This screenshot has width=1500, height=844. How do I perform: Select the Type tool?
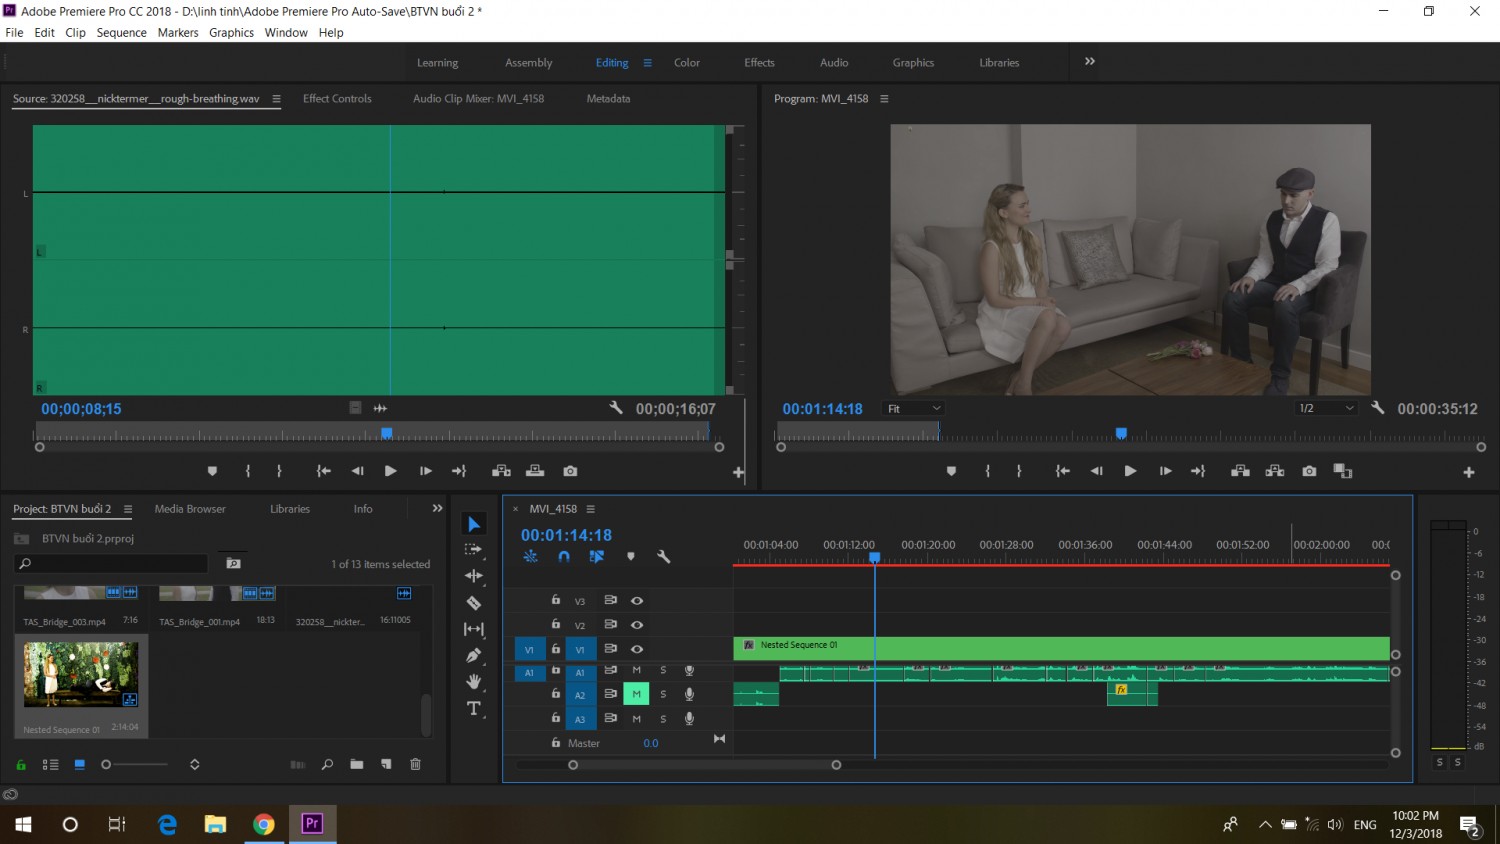(x=474, y=709)
